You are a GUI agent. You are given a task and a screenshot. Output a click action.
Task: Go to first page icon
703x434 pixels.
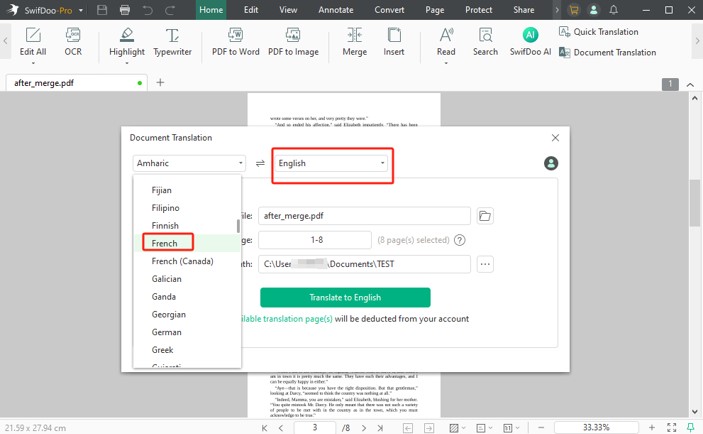[x=265, y=428]
